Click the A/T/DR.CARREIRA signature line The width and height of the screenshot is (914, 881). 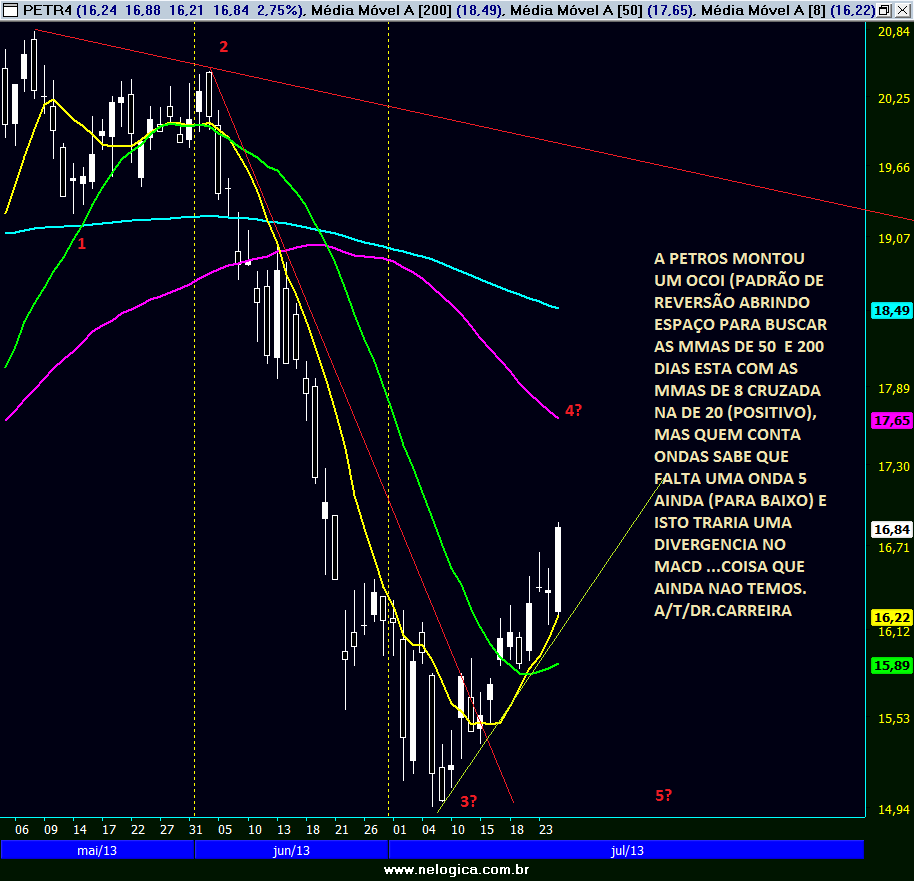723,610
